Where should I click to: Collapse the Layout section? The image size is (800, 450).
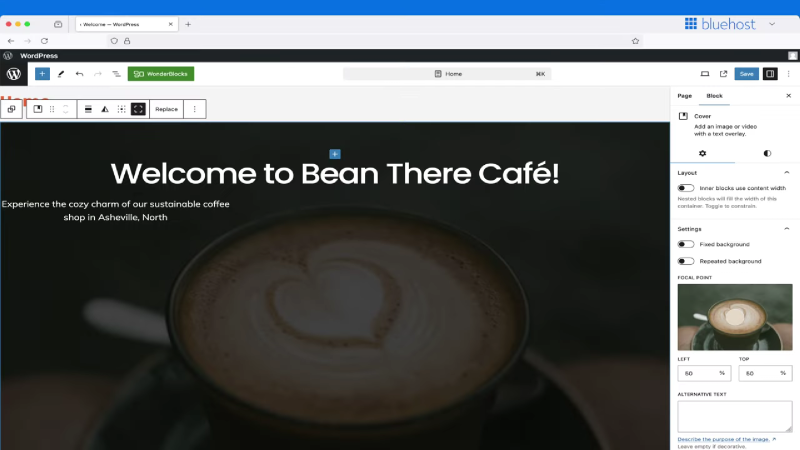tap(786, 172)
